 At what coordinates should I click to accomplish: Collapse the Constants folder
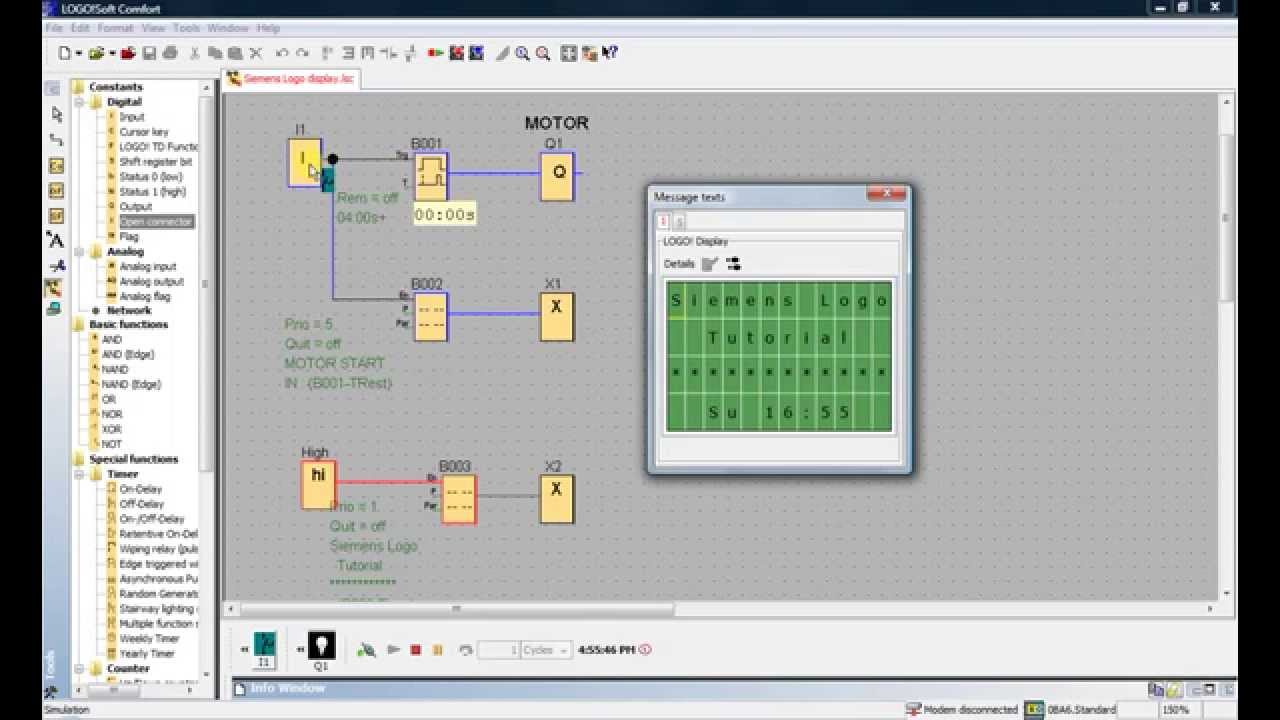(77, 87)
